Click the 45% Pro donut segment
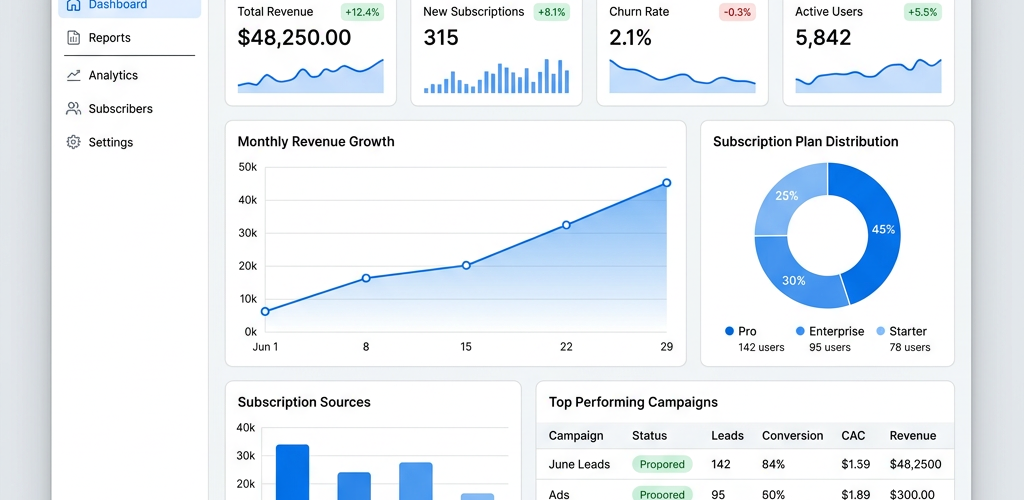1024x500 pixels. [883, 230]
